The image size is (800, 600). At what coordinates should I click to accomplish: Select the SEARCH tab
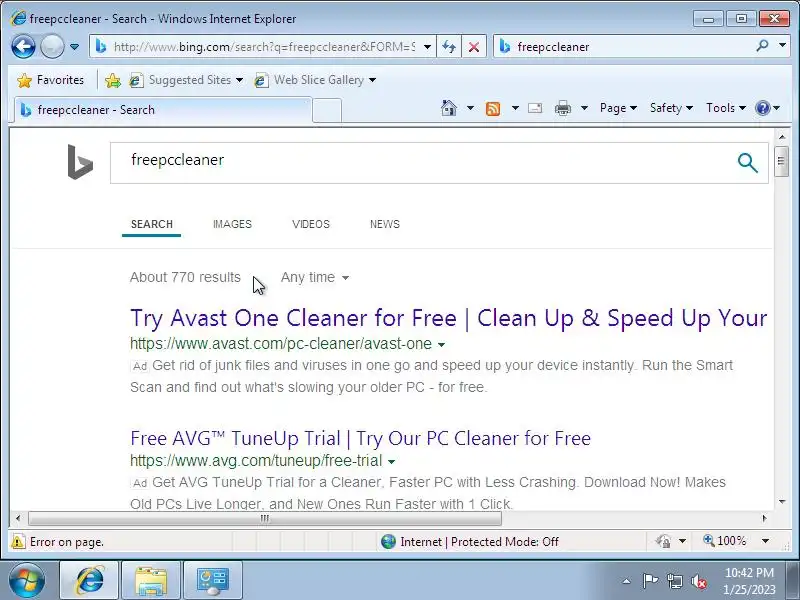[152, 224]
